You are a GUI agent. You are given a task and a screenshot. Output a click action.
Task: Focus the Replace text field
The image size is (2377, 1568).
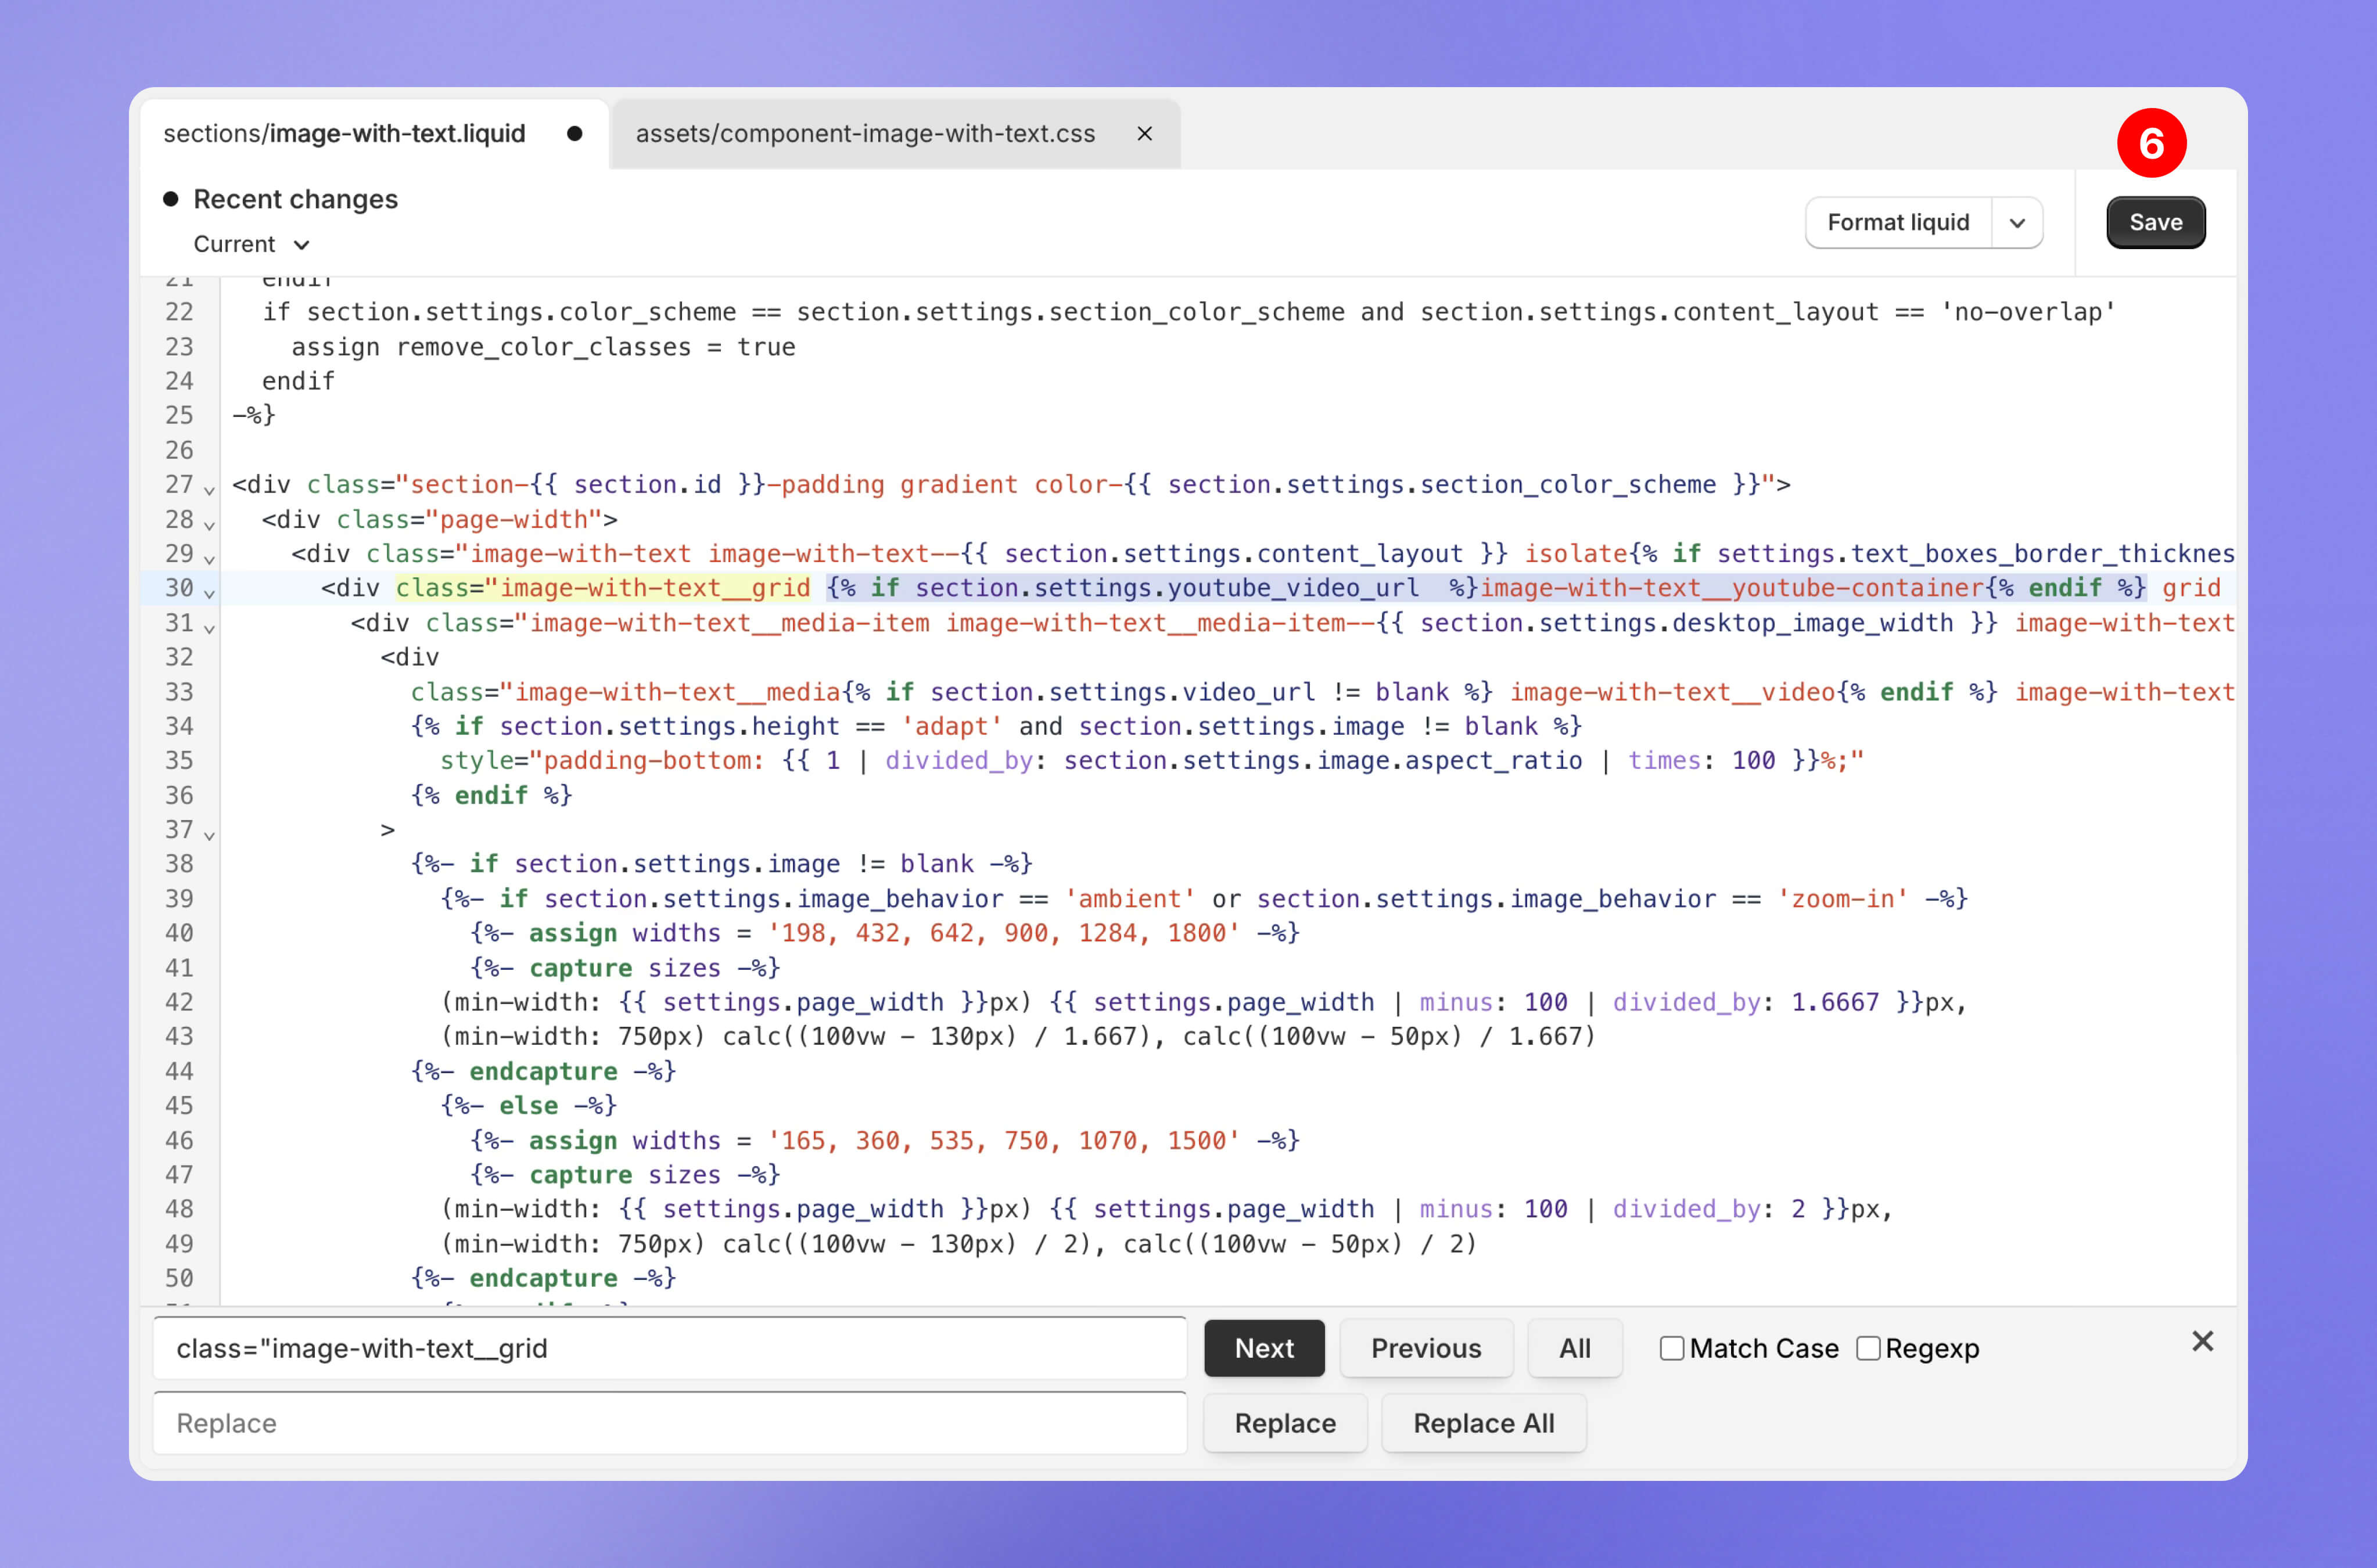669,1423
